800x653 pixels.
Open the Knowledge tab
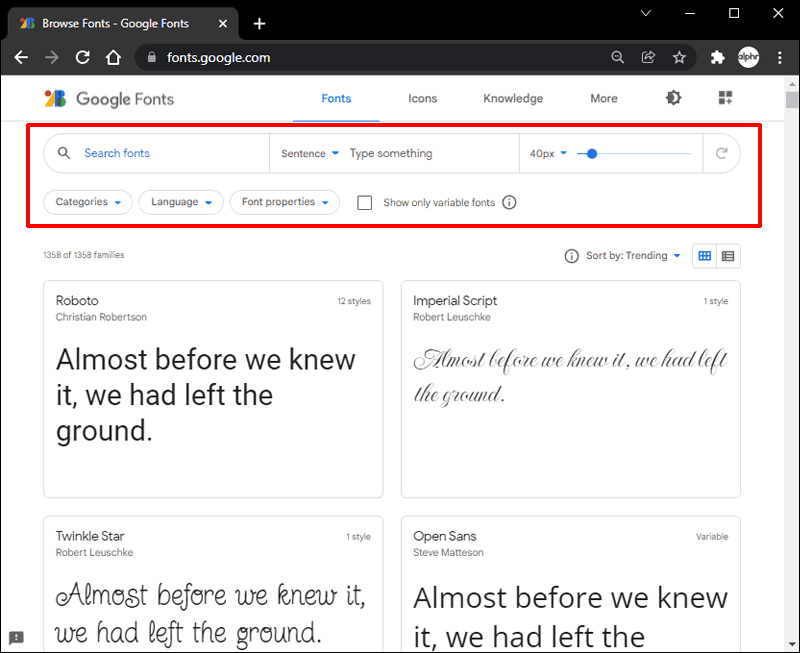pos(513,99)
